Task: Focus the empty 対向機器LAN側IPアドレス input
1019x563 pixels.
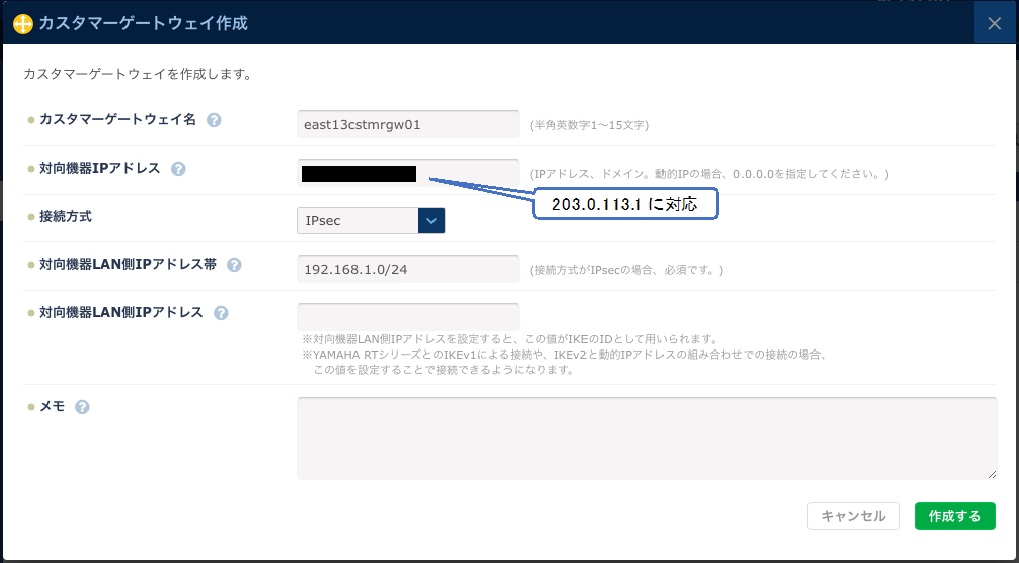Action: click(408, 316)
